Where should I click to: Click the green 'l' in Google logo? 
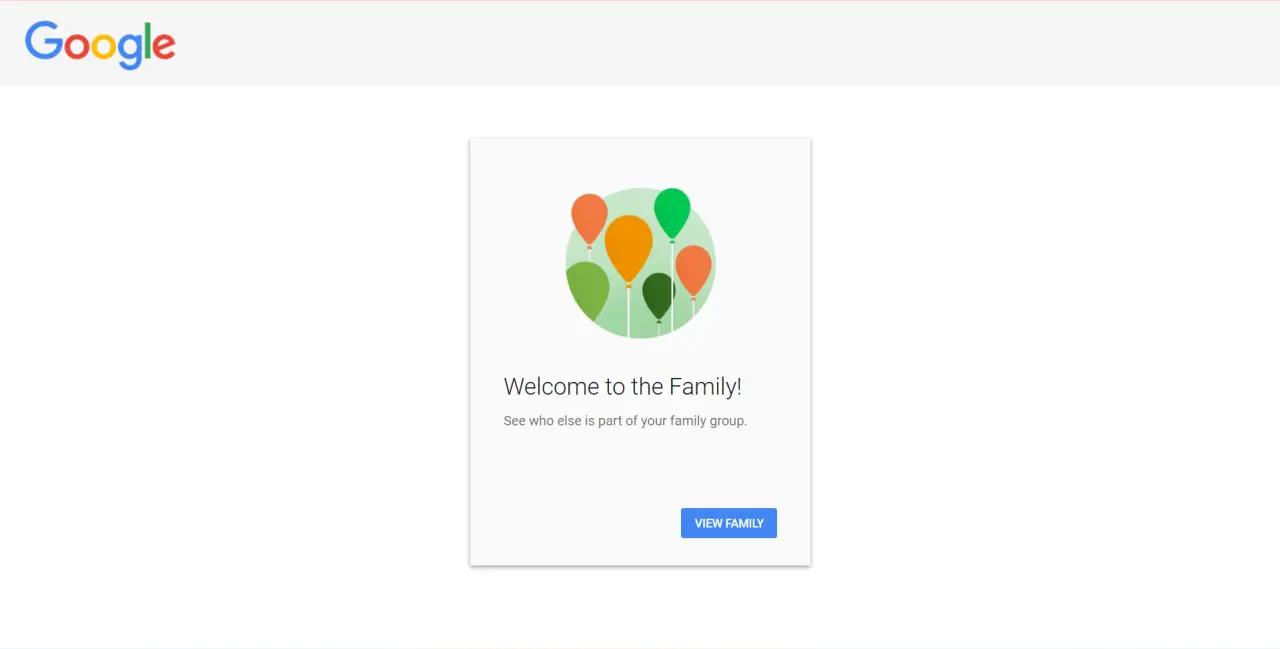click(x=149, y=41)
